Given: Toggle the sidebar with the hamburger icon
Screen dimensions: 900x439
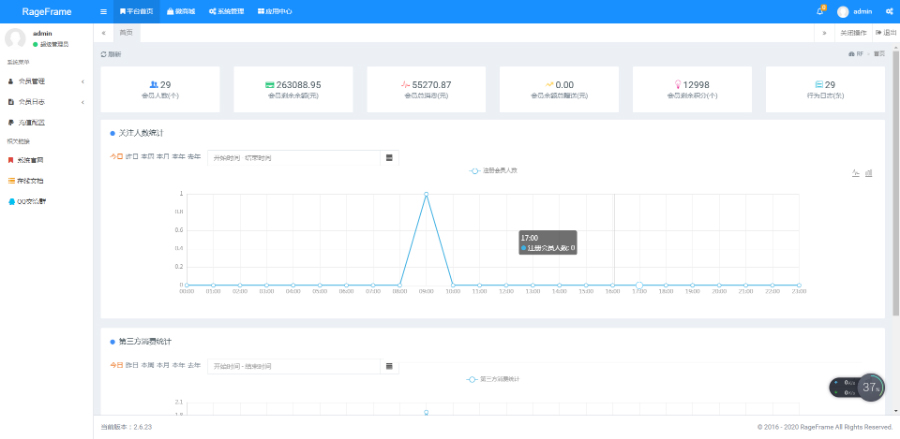Looking at the screenshot, I should pyautogui.click(x=104, y=11).
